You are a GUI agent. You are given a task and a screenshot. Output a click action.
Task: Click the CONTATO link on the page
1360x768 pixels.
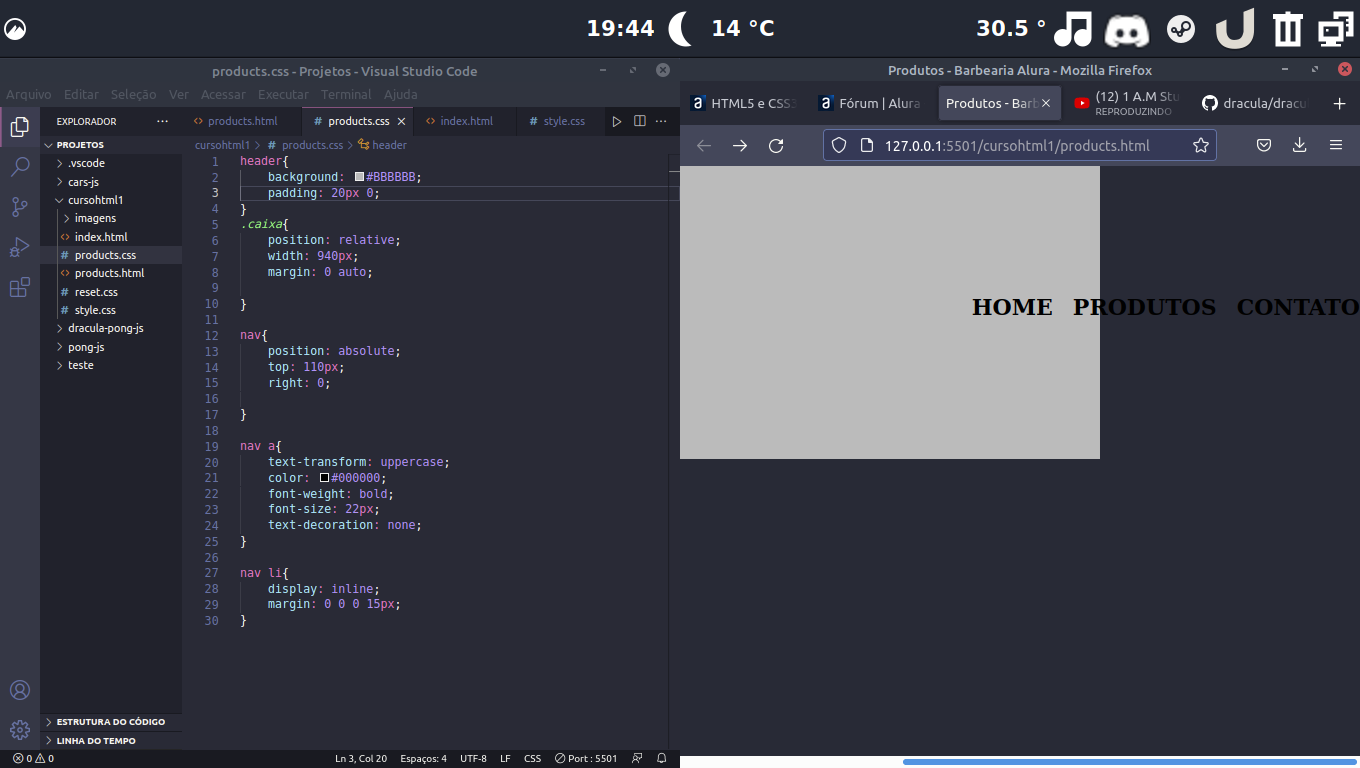[1298, 307]
